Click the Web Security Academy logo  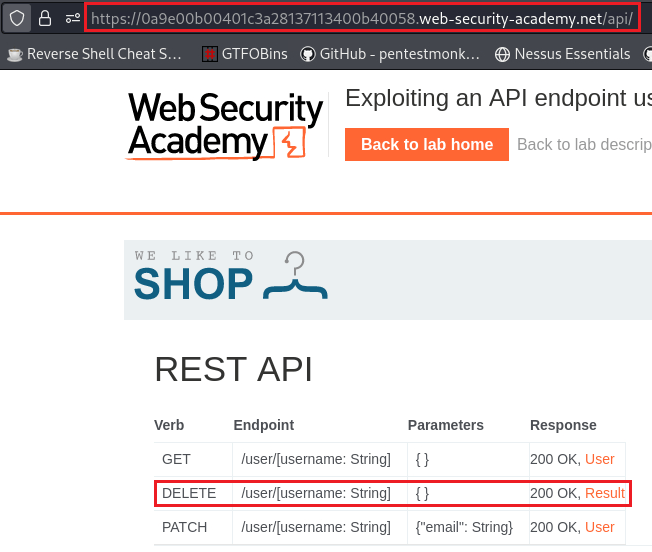pyautogui.click(x=225, y=125)
